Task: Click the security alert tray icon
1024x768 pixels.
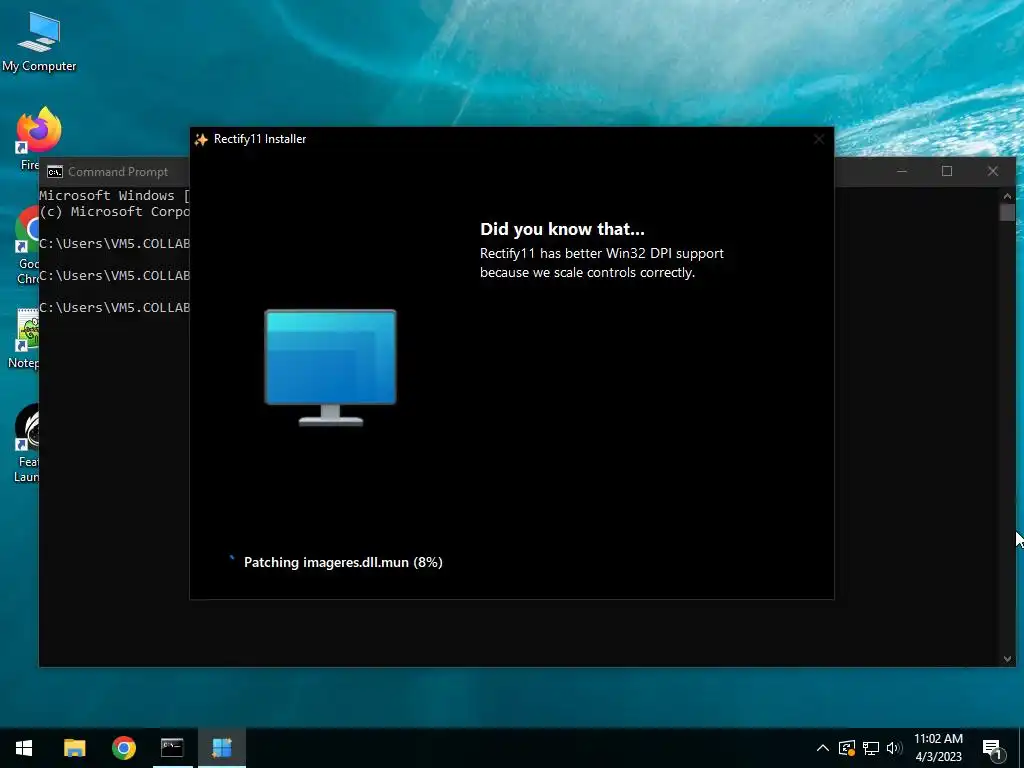Action: click(x=847, y=748)
